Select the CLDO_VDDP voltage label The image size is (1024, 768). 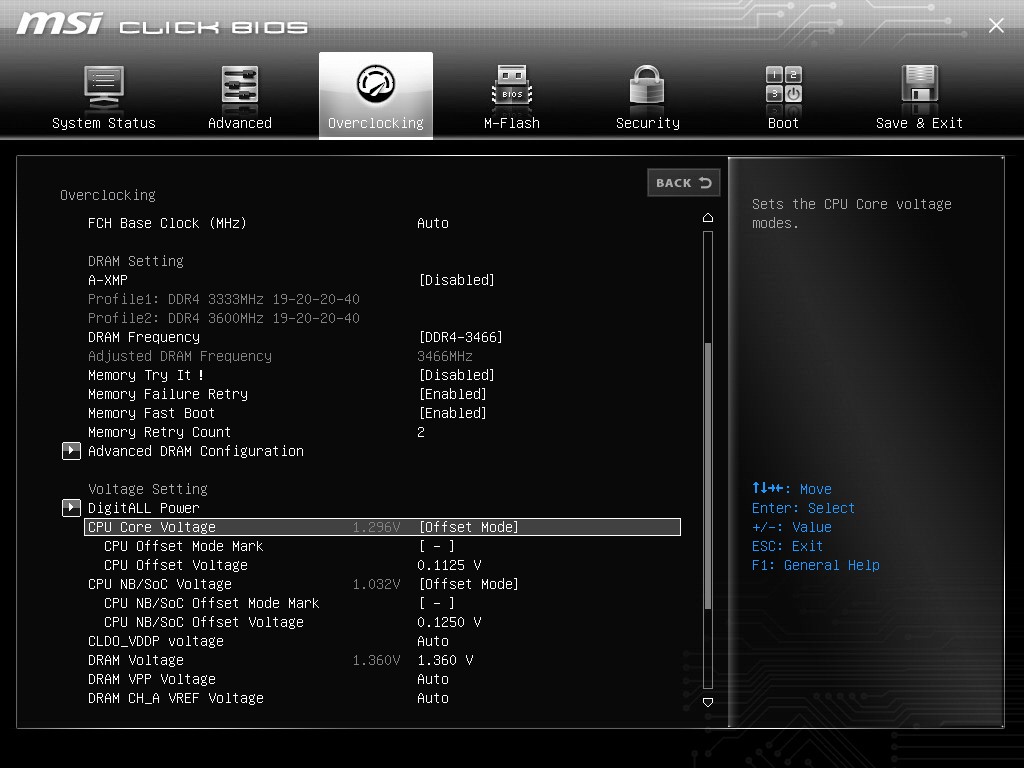(x=155, y=641)
